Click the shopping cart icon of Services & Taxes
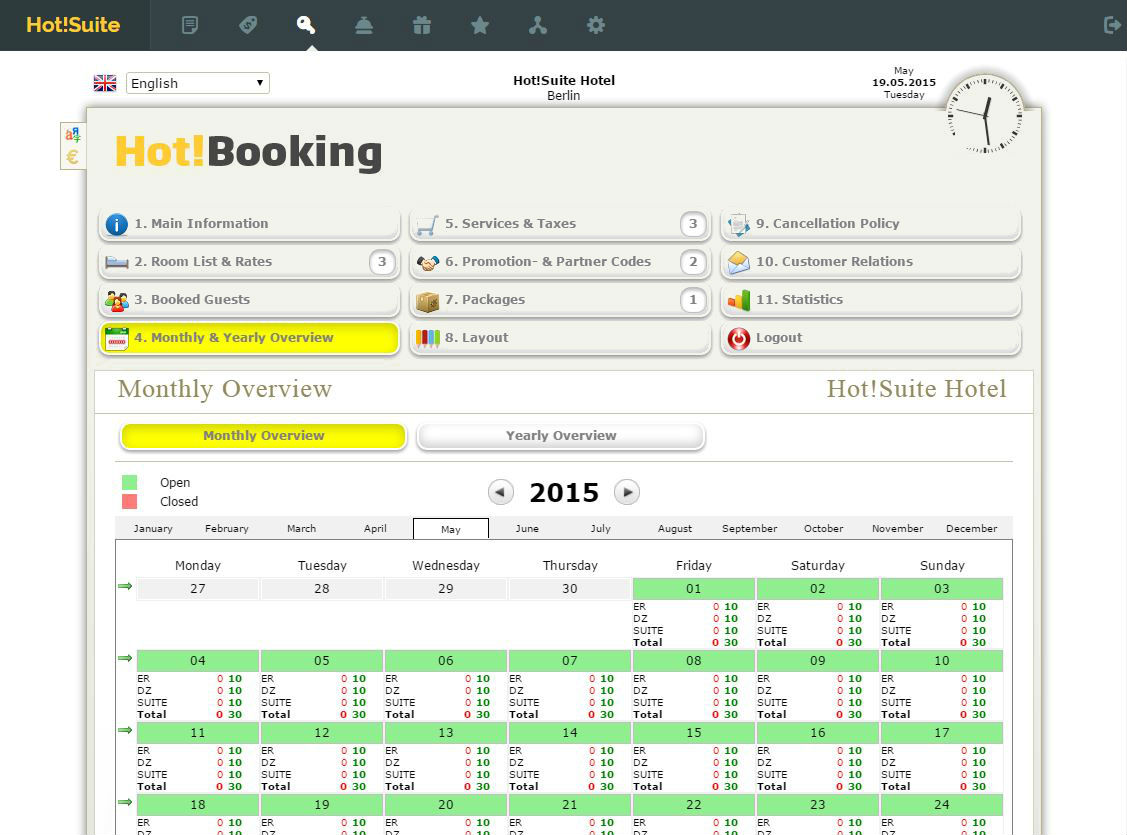 click(427, 225)
